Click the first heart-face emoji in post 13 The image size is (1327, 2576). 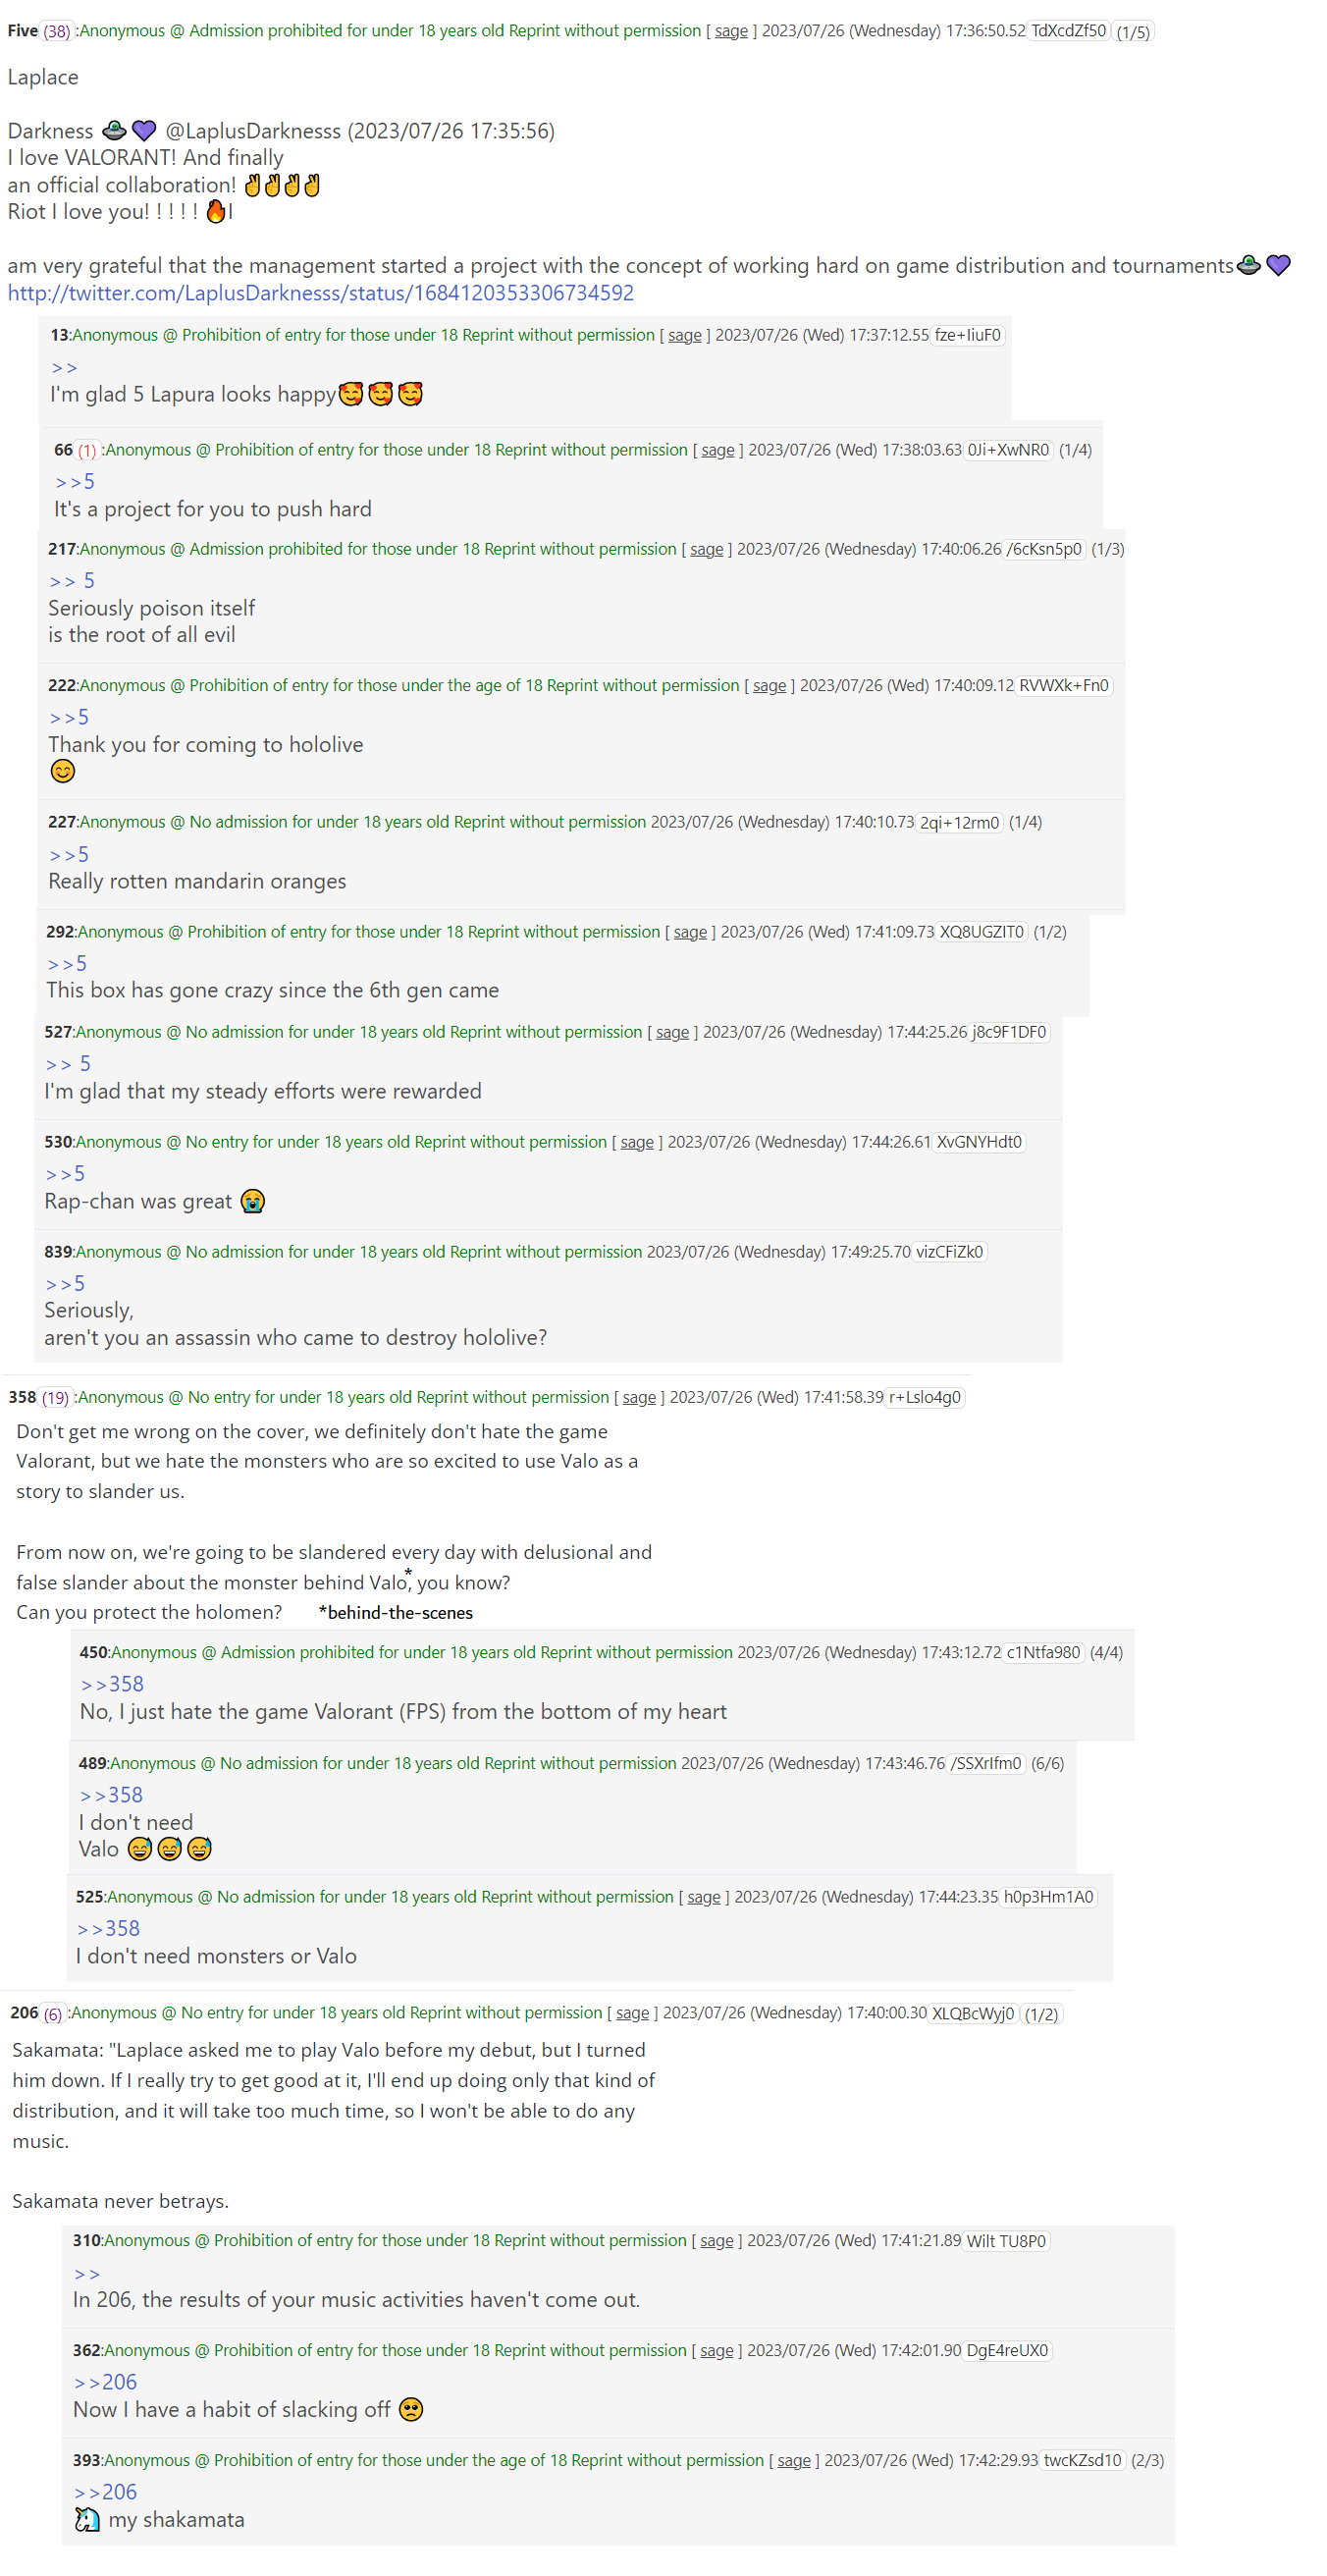pyautogui.click(x=351, y=395)
